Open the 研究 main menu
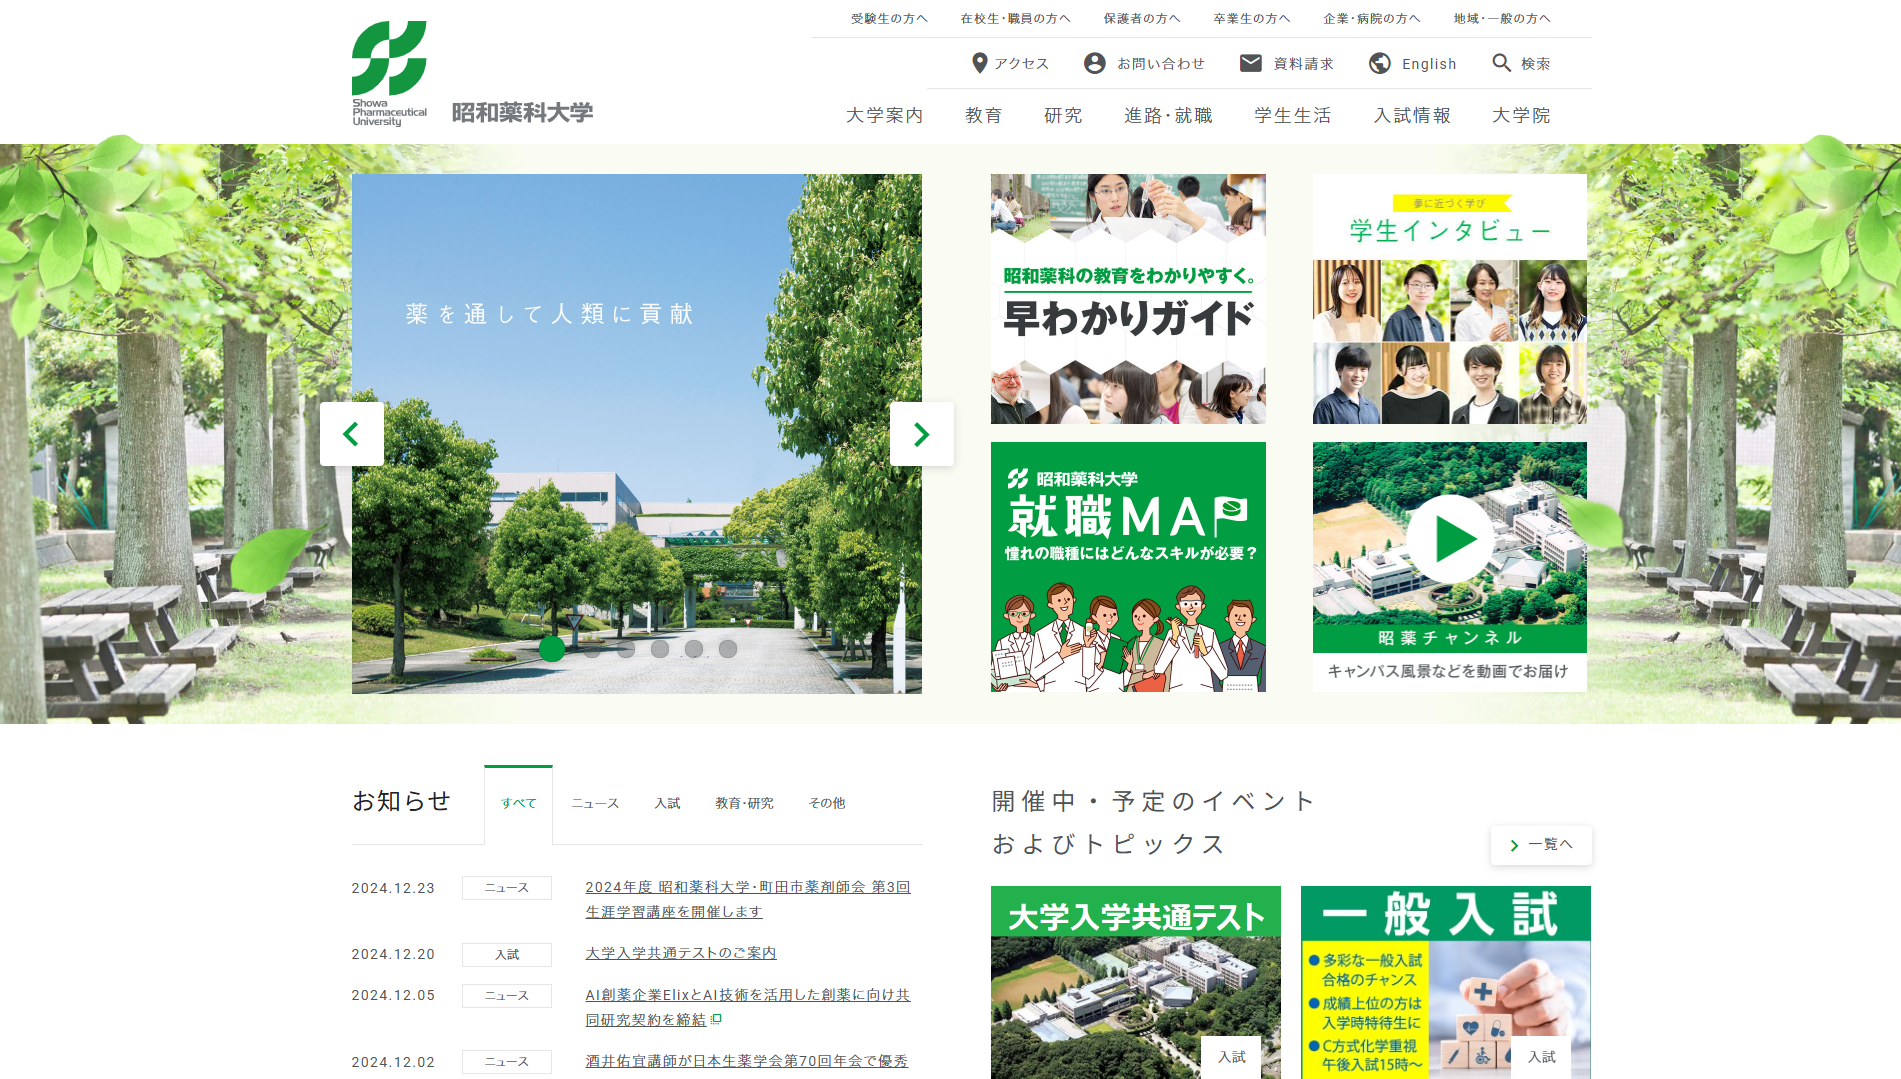Image resolution: width=1901 pixels, height=1079 pixels. point(1063,115)
